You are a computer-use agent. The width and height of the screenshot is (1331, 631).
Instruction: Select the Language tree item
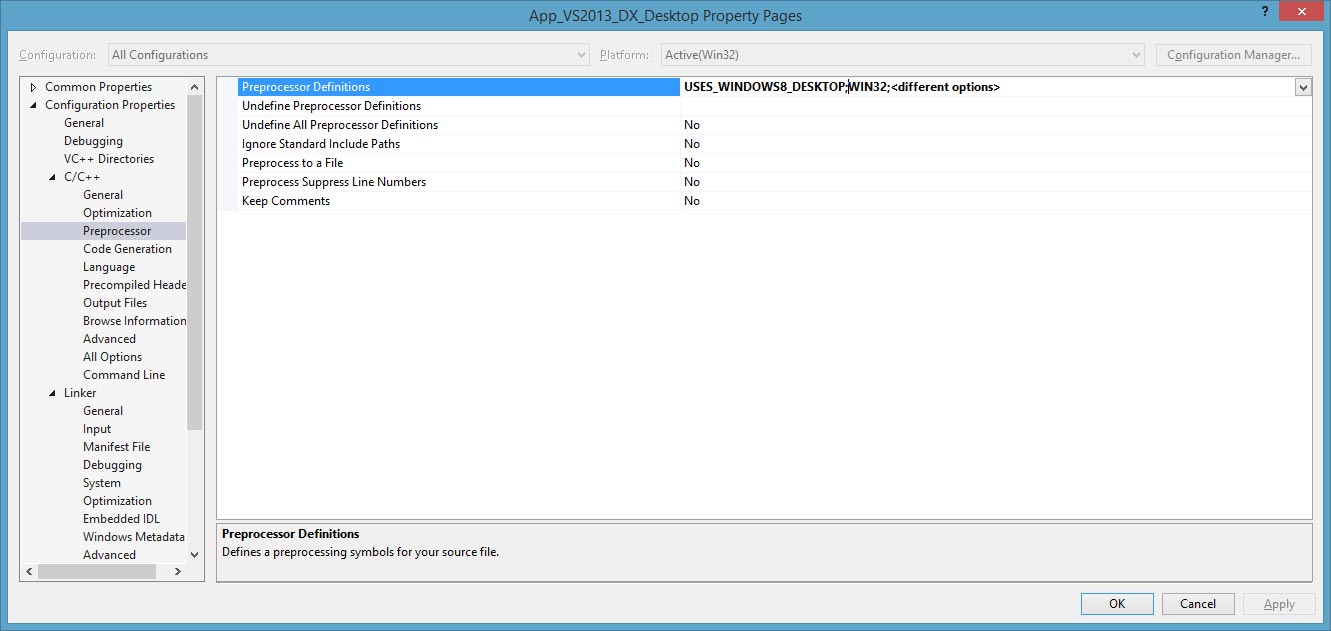coord(109,267)
